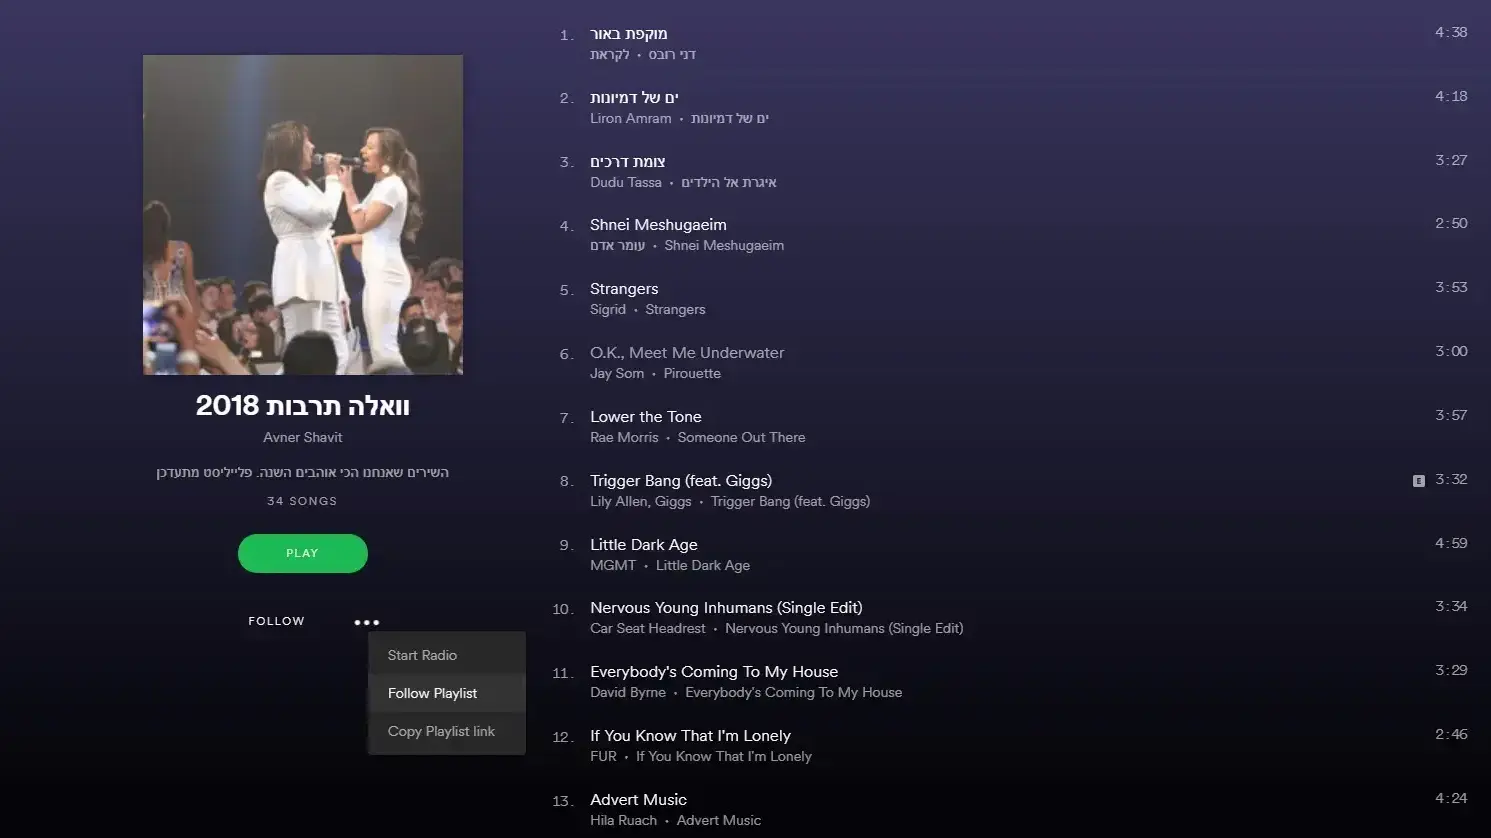Click the 34 SONGS count label

pos(302,501)
